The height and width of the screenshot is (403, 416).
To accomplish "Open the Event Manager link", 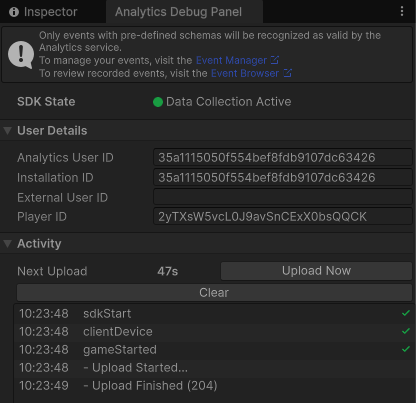I will click(231, 60).
